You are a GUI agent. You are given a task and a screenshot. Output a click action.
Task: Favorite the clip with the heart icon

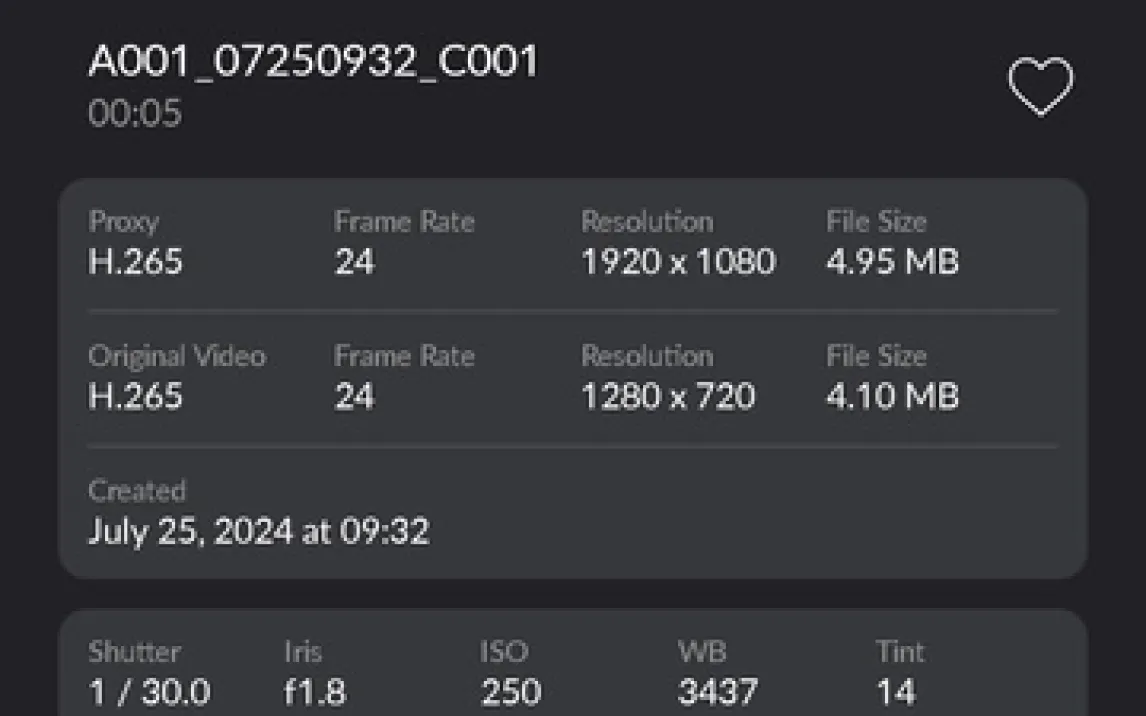coord(1040,86)
